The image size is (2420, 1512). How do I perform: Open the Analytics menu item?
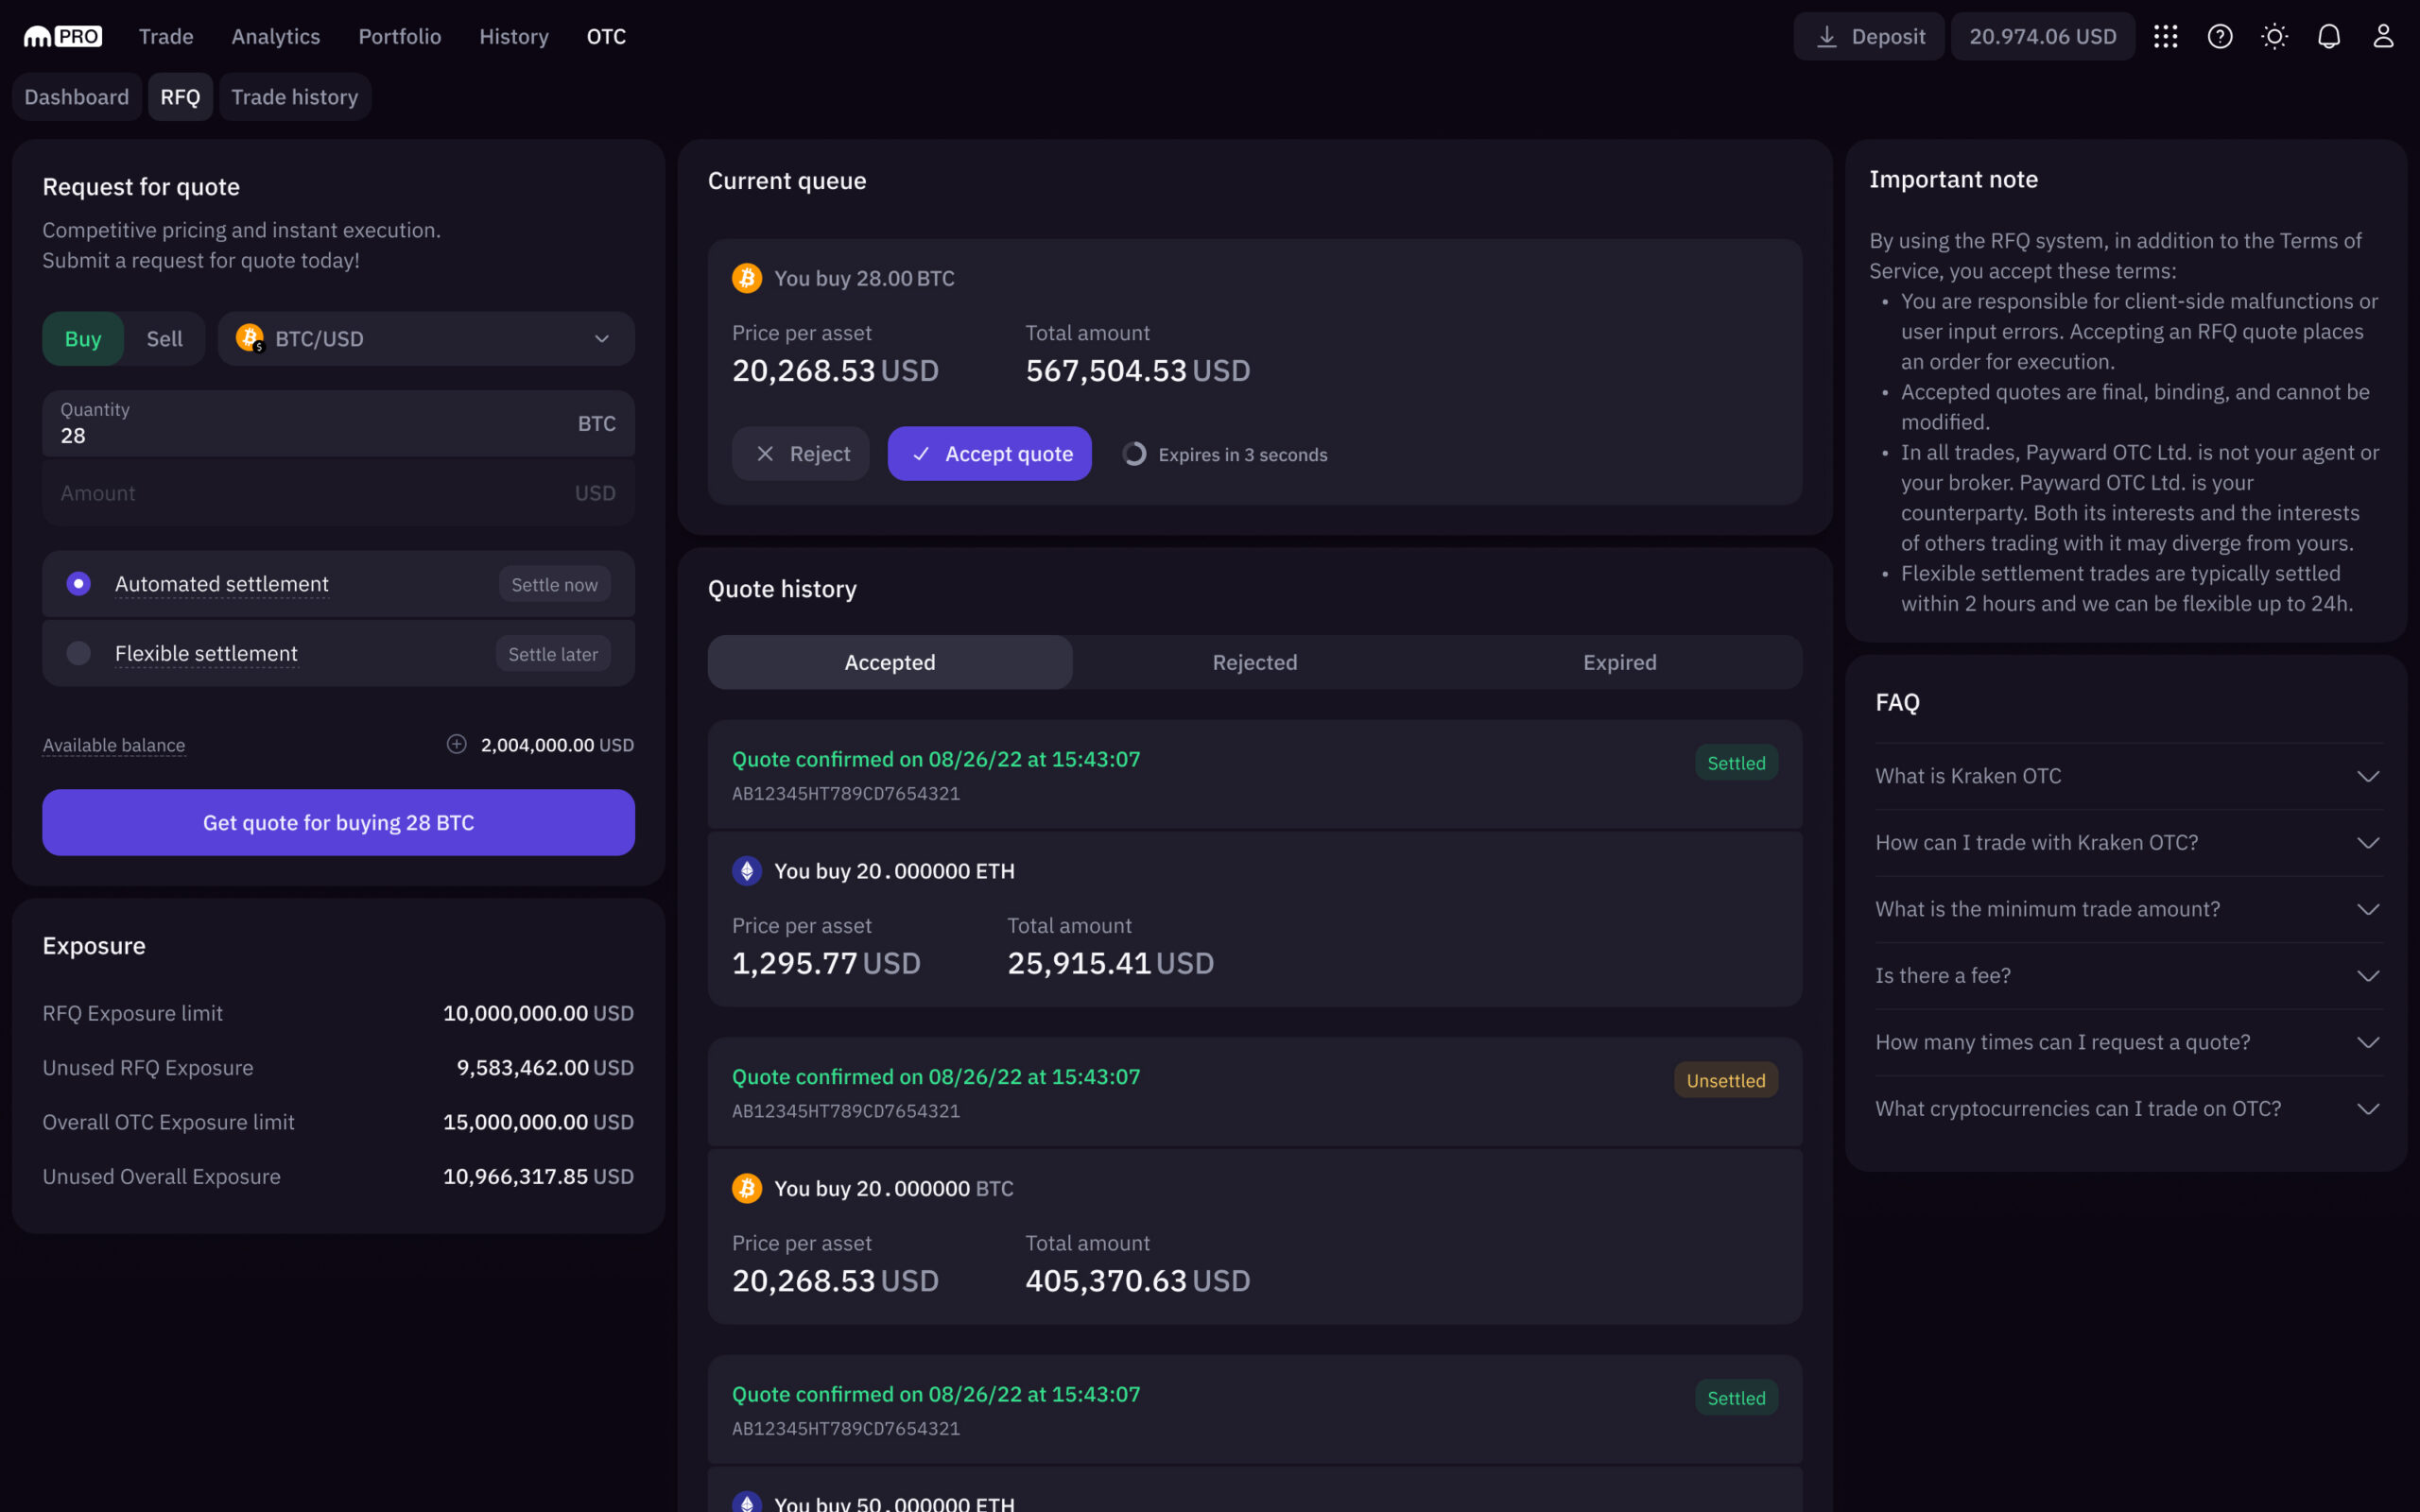(276, 37)
